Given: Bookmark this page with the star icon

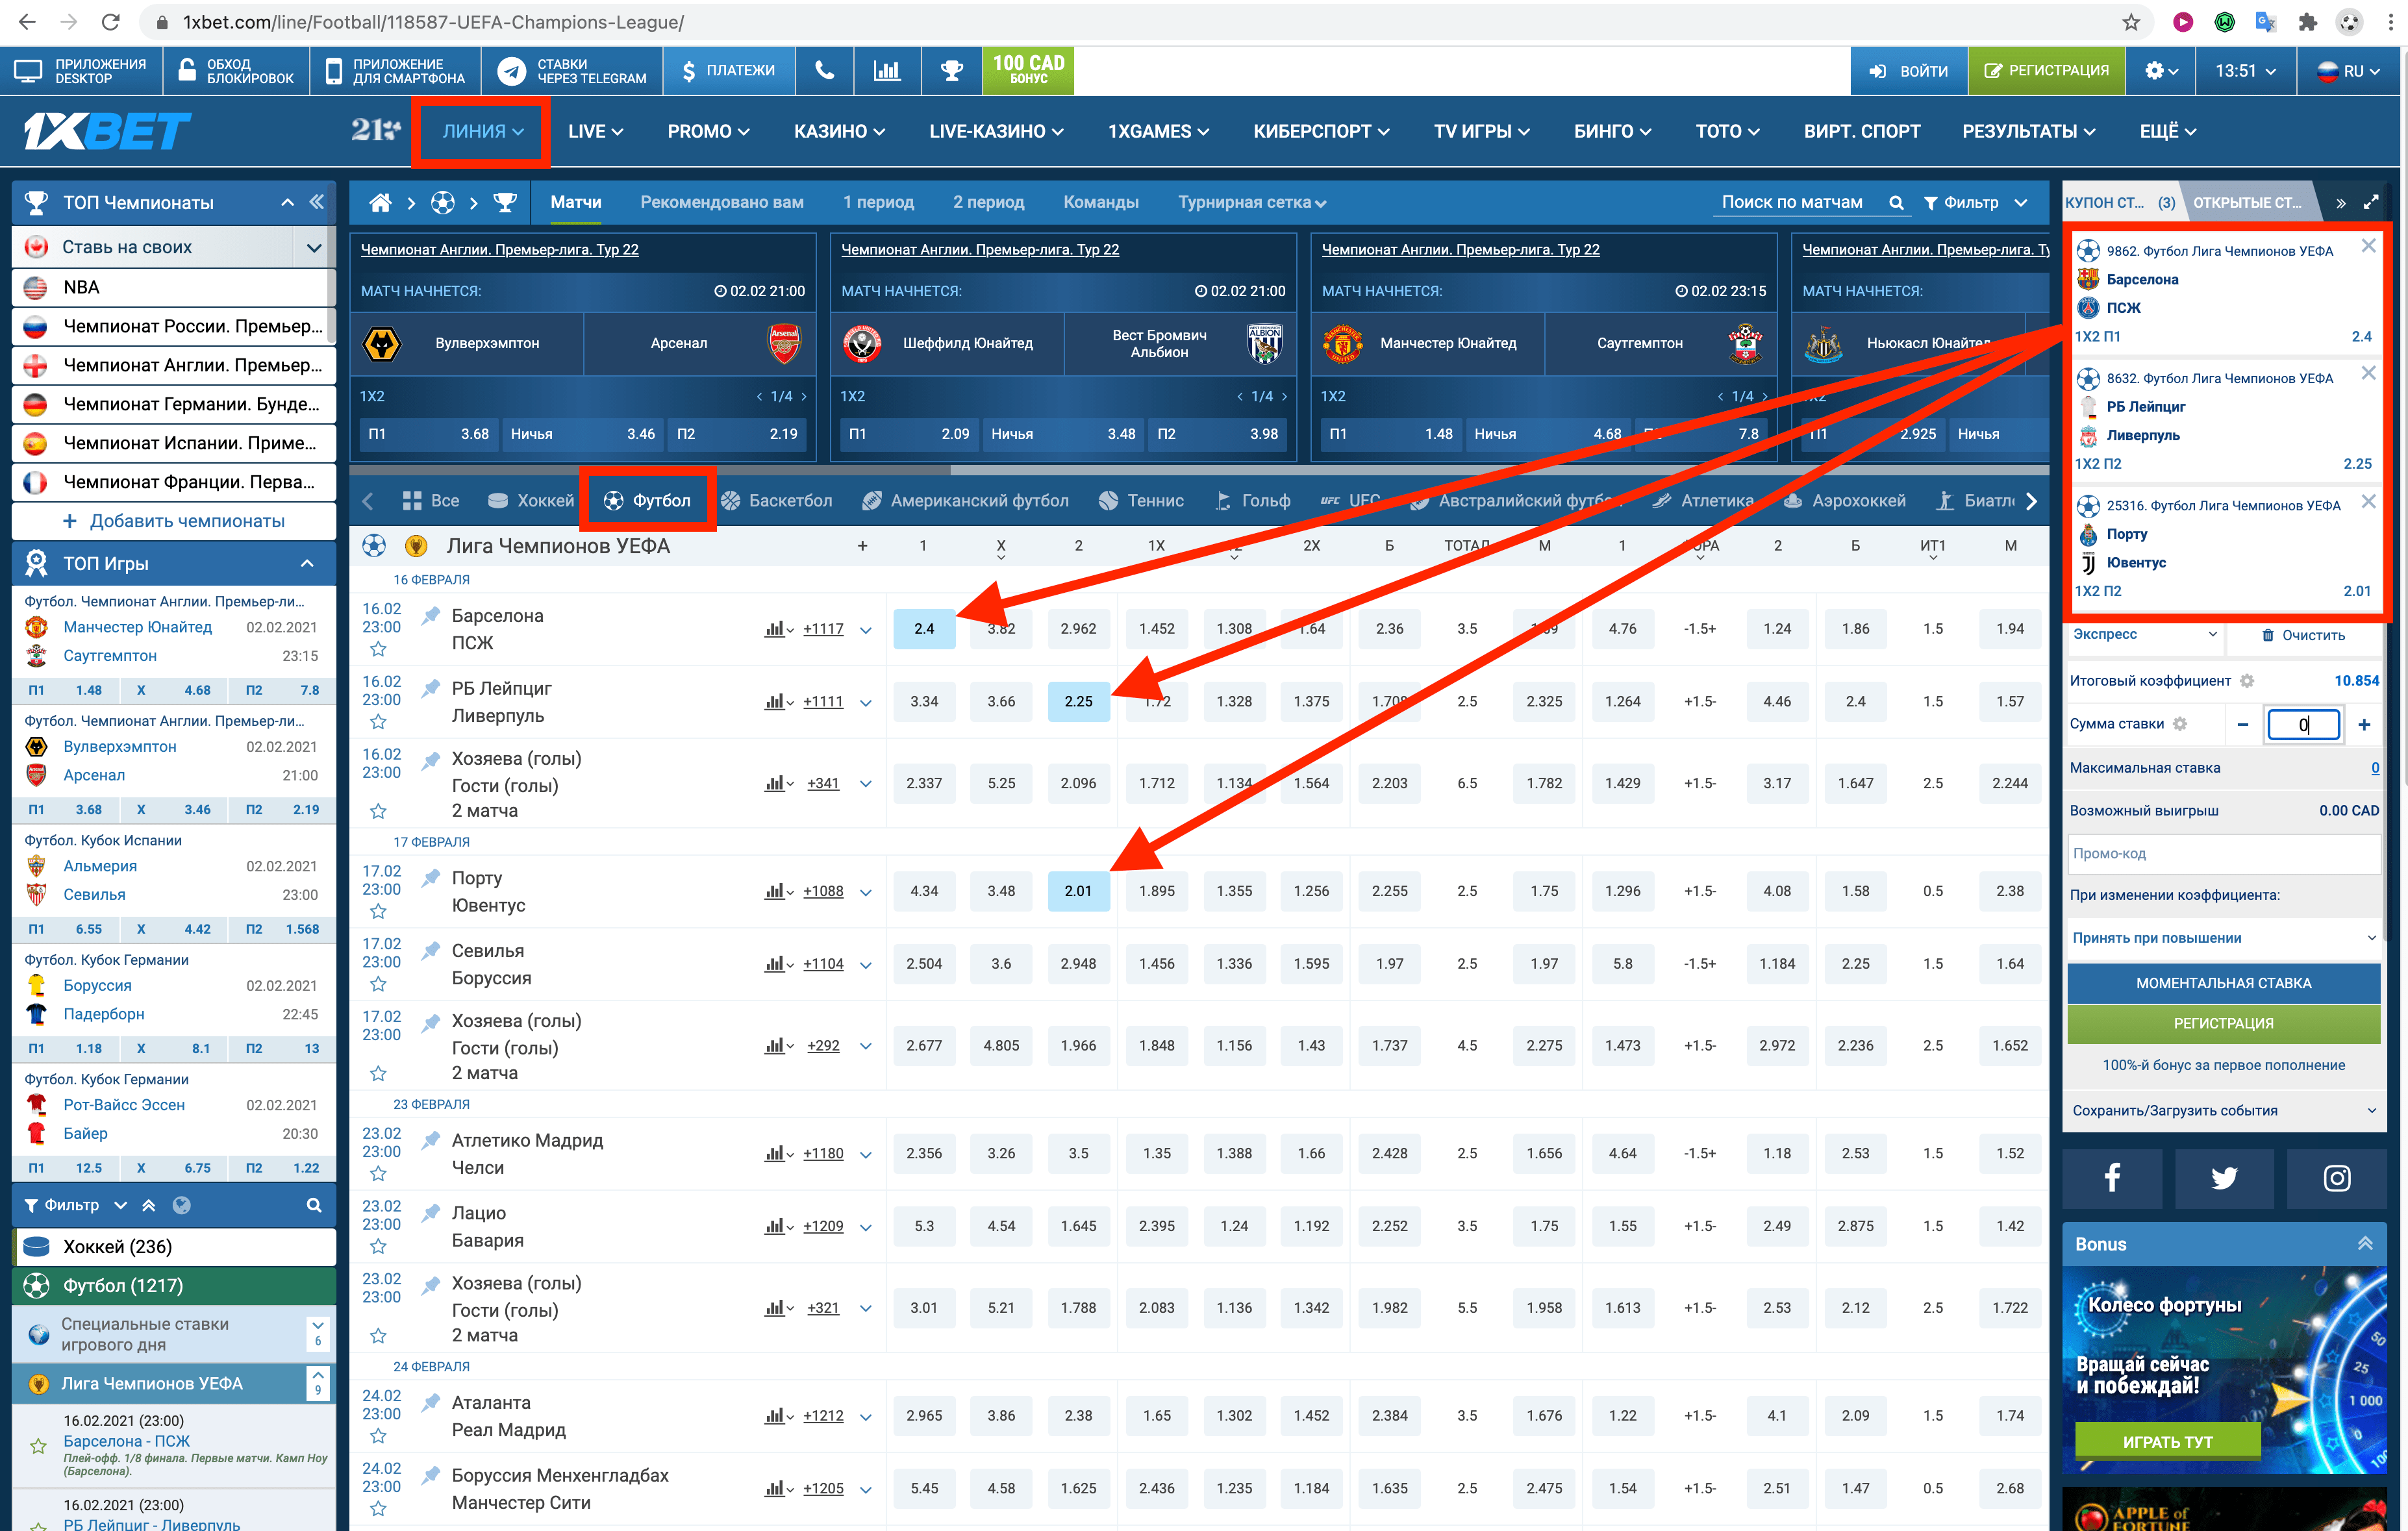Looking at the screenshot, I should pos(2131,21).
